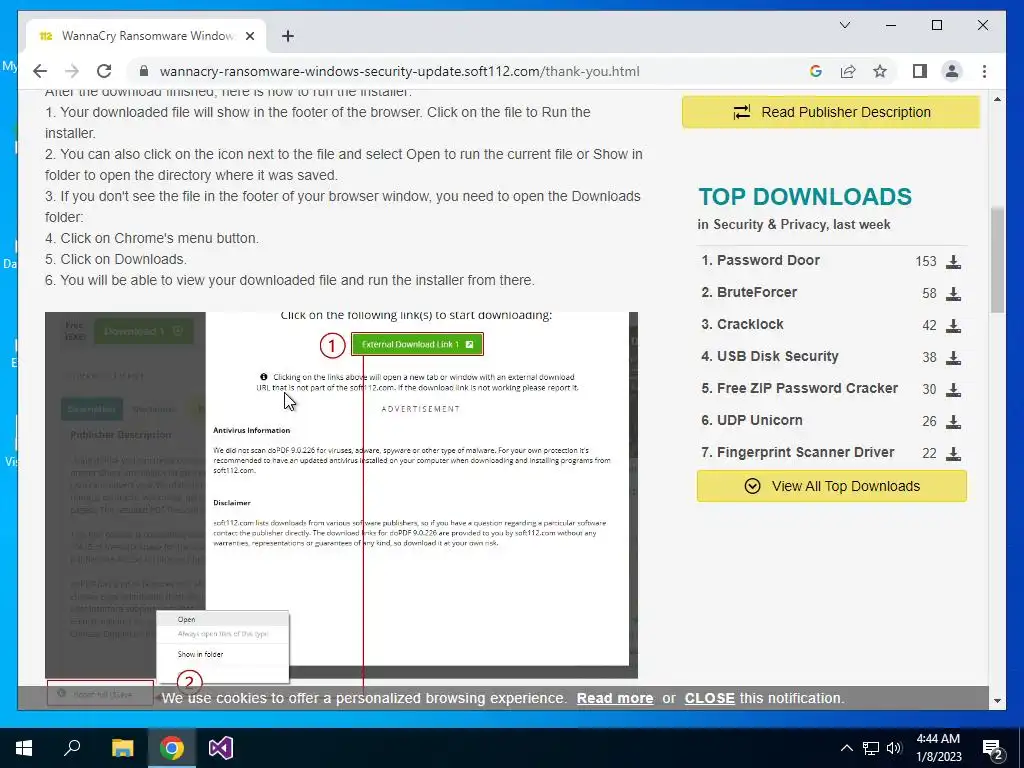Bookmark this page with the star
The image size is (1024, 768).
click(x=880, y=71)
